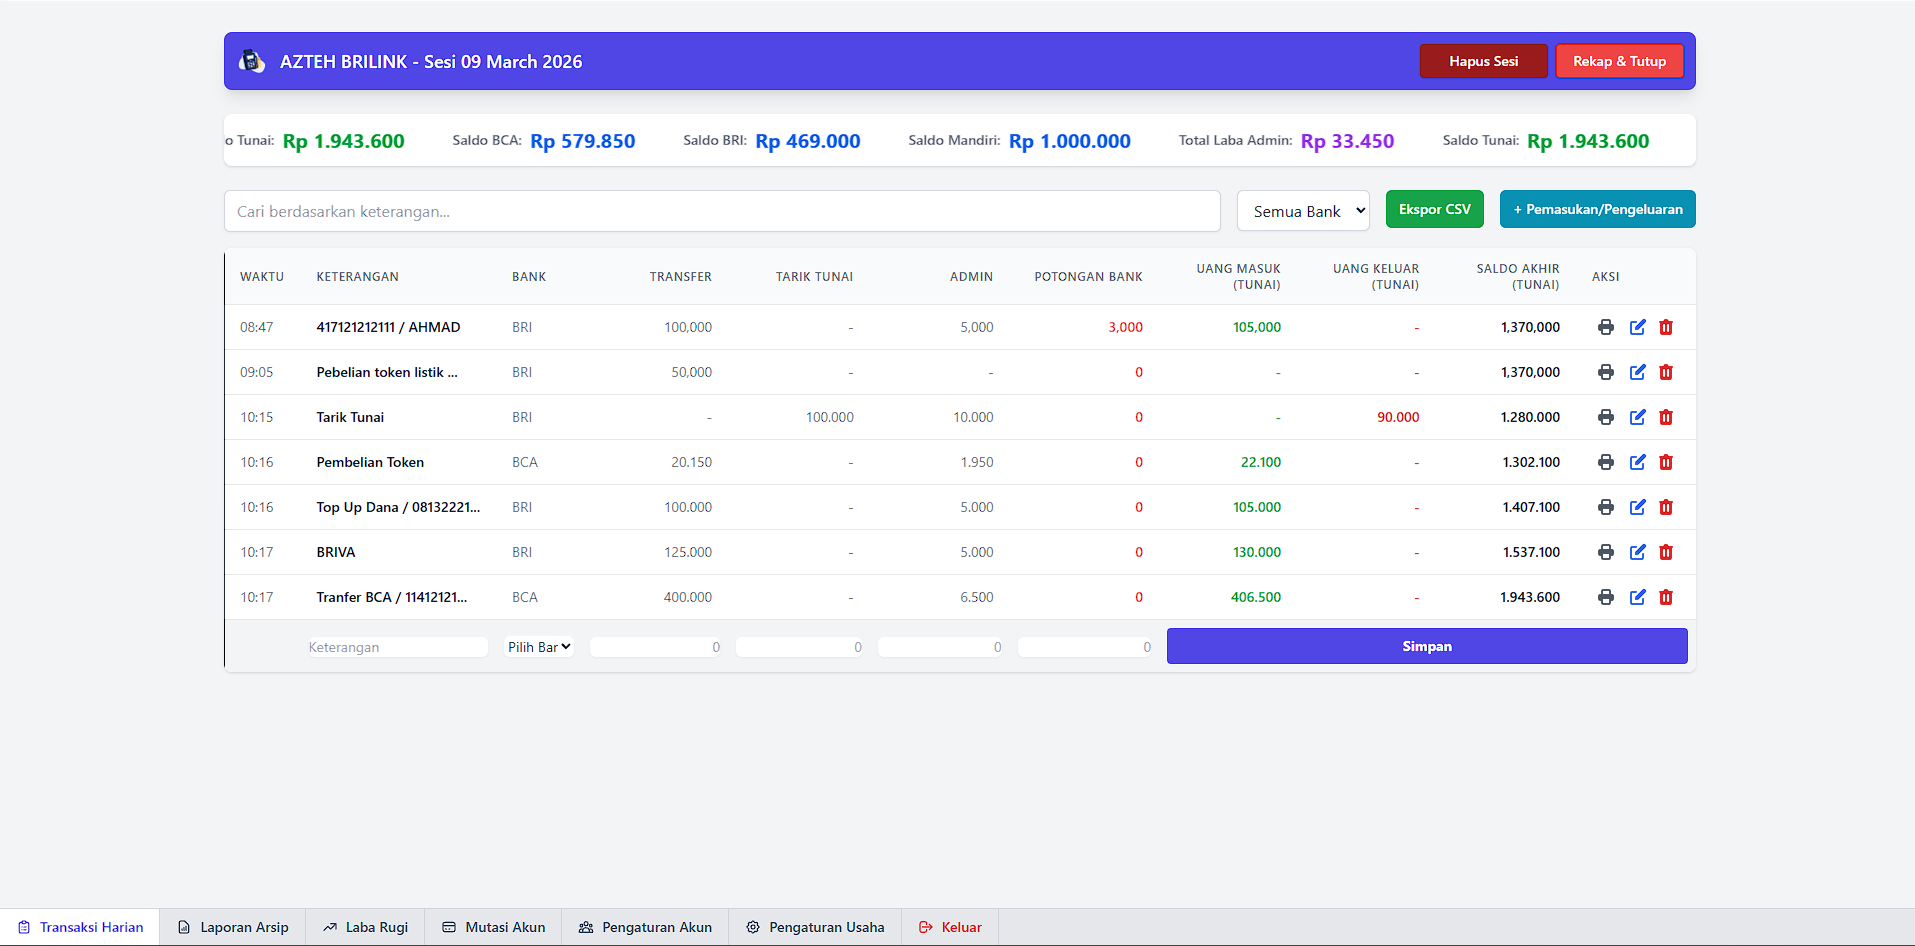
Task: Delete the Tranfer BCA transaction
Action: point(1666,597)
